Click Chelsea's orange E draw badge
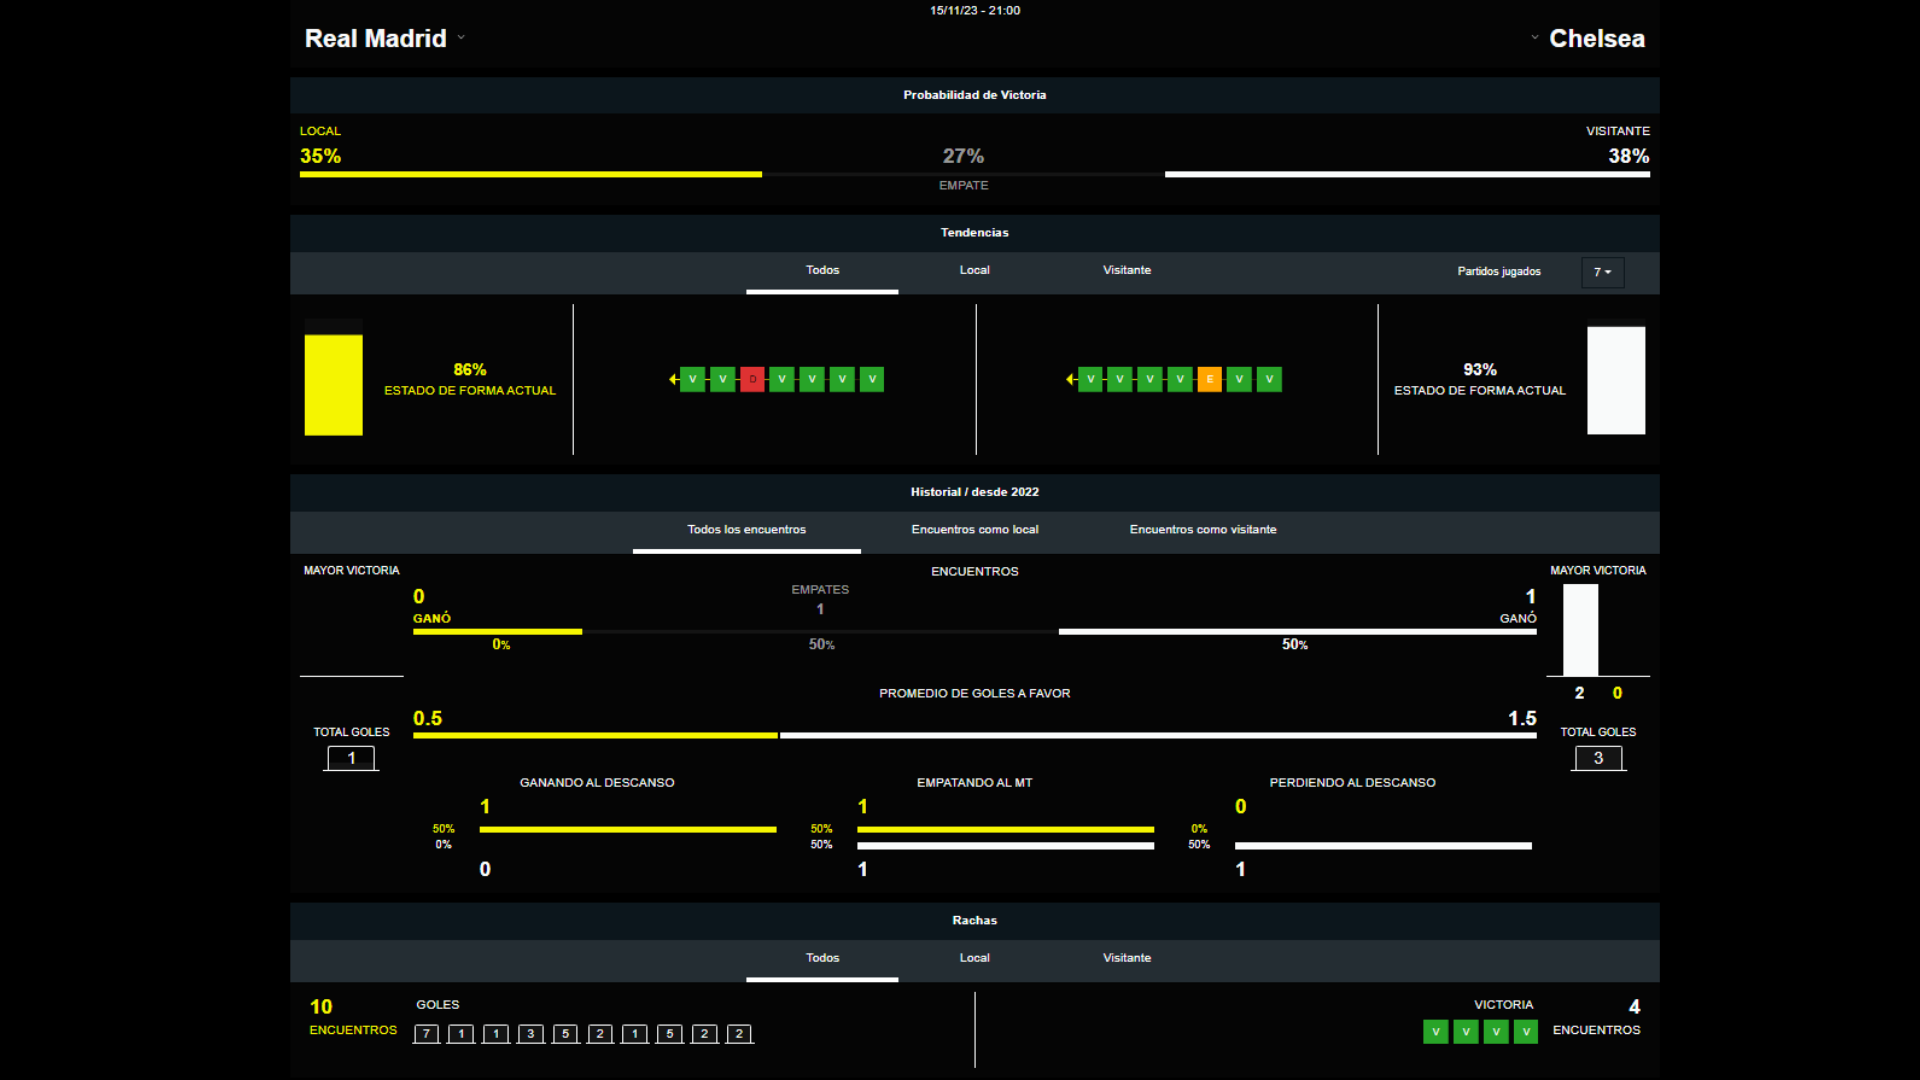This screenshot has height=1080, width=1920. 1209,379
